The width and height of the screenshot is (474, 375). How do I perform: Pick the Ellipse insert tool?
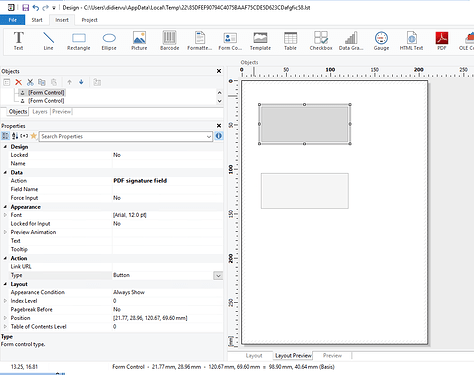click(x=109, y=41)
